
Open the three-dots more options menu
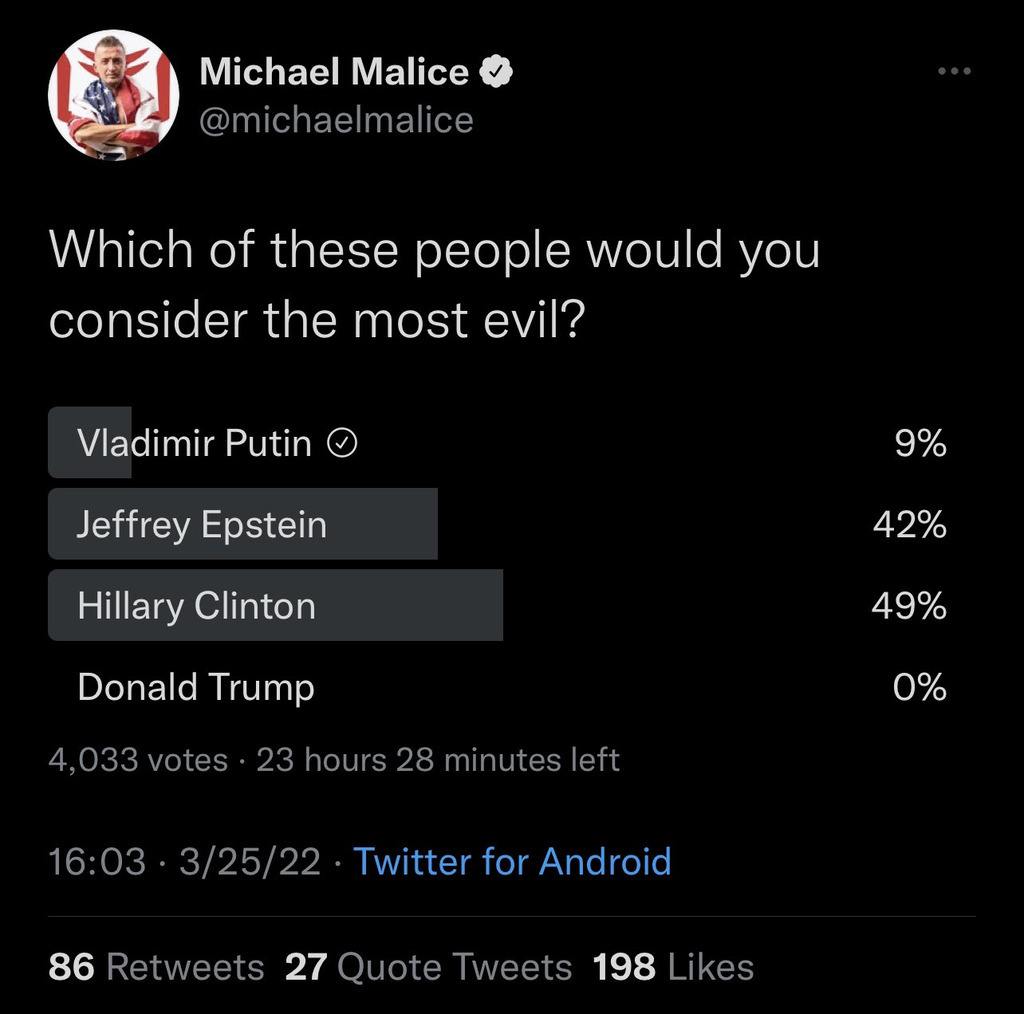pos(954,71)
